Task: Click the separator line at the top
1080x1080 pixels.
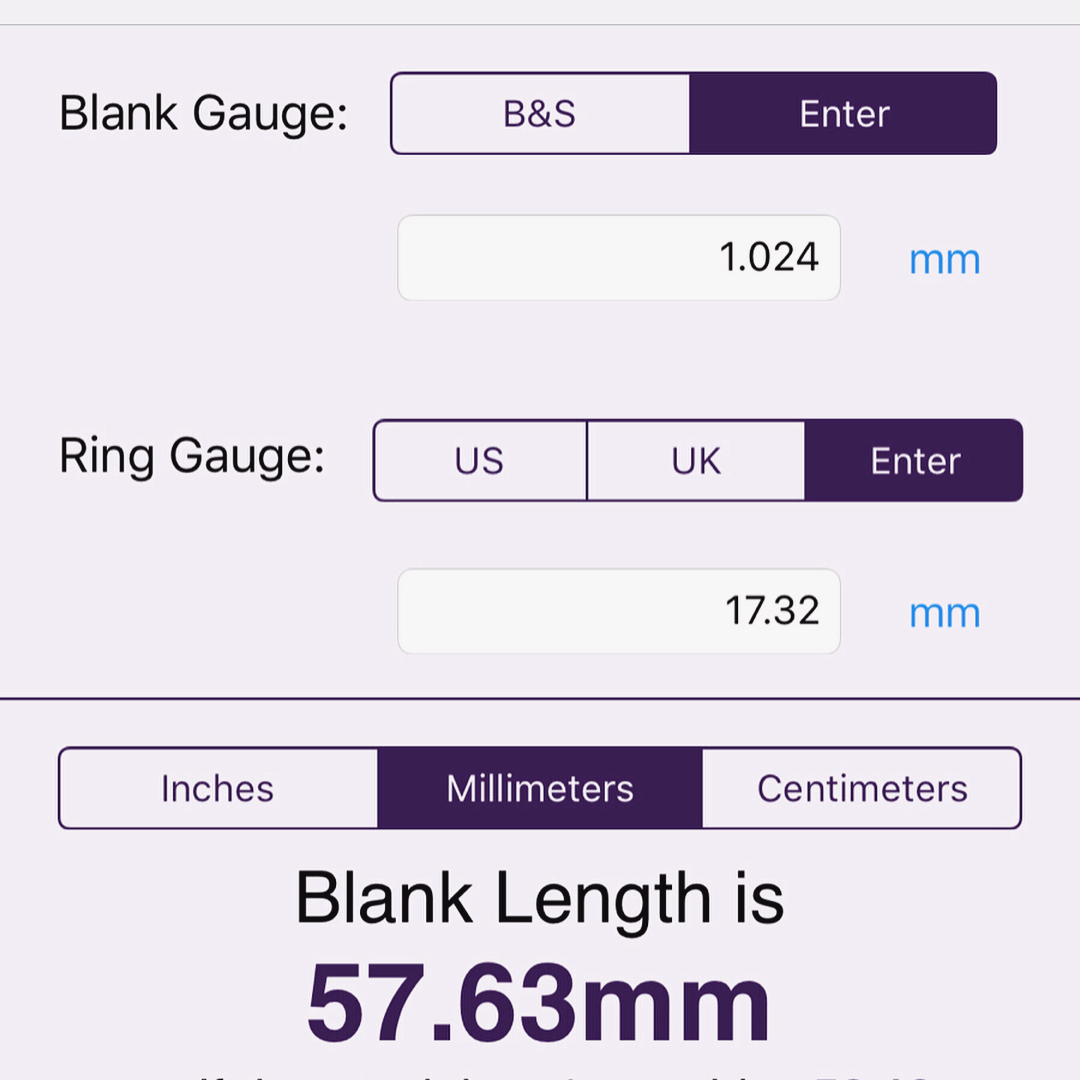Action: pos(540,25)
